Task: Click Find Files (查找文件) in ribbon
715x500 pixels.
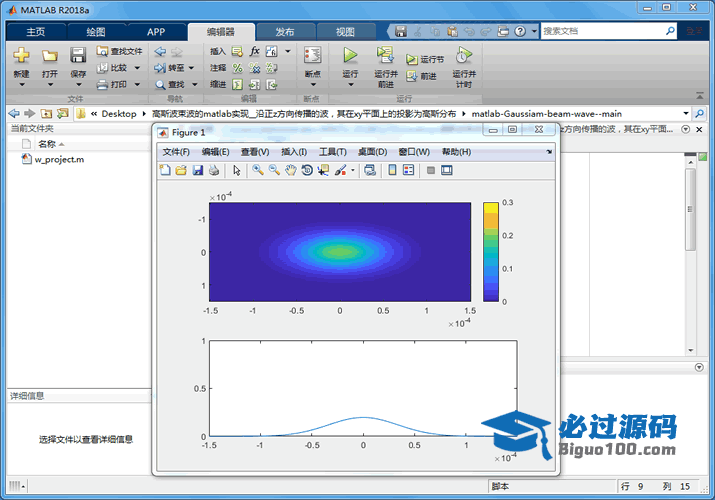Action: click(x=119, y=51)
